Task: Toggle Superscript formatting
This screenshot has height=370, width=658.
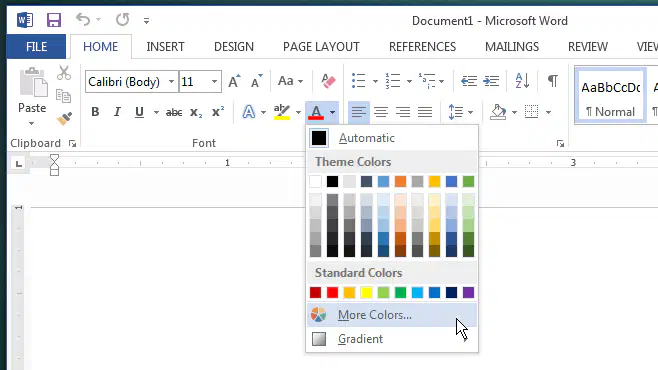Action: [x=218, y=112]
